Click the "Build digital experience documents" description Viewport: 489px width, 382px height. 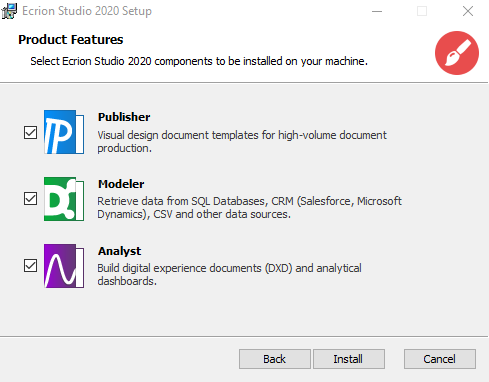pyautogui.click(x=229, y=274)
